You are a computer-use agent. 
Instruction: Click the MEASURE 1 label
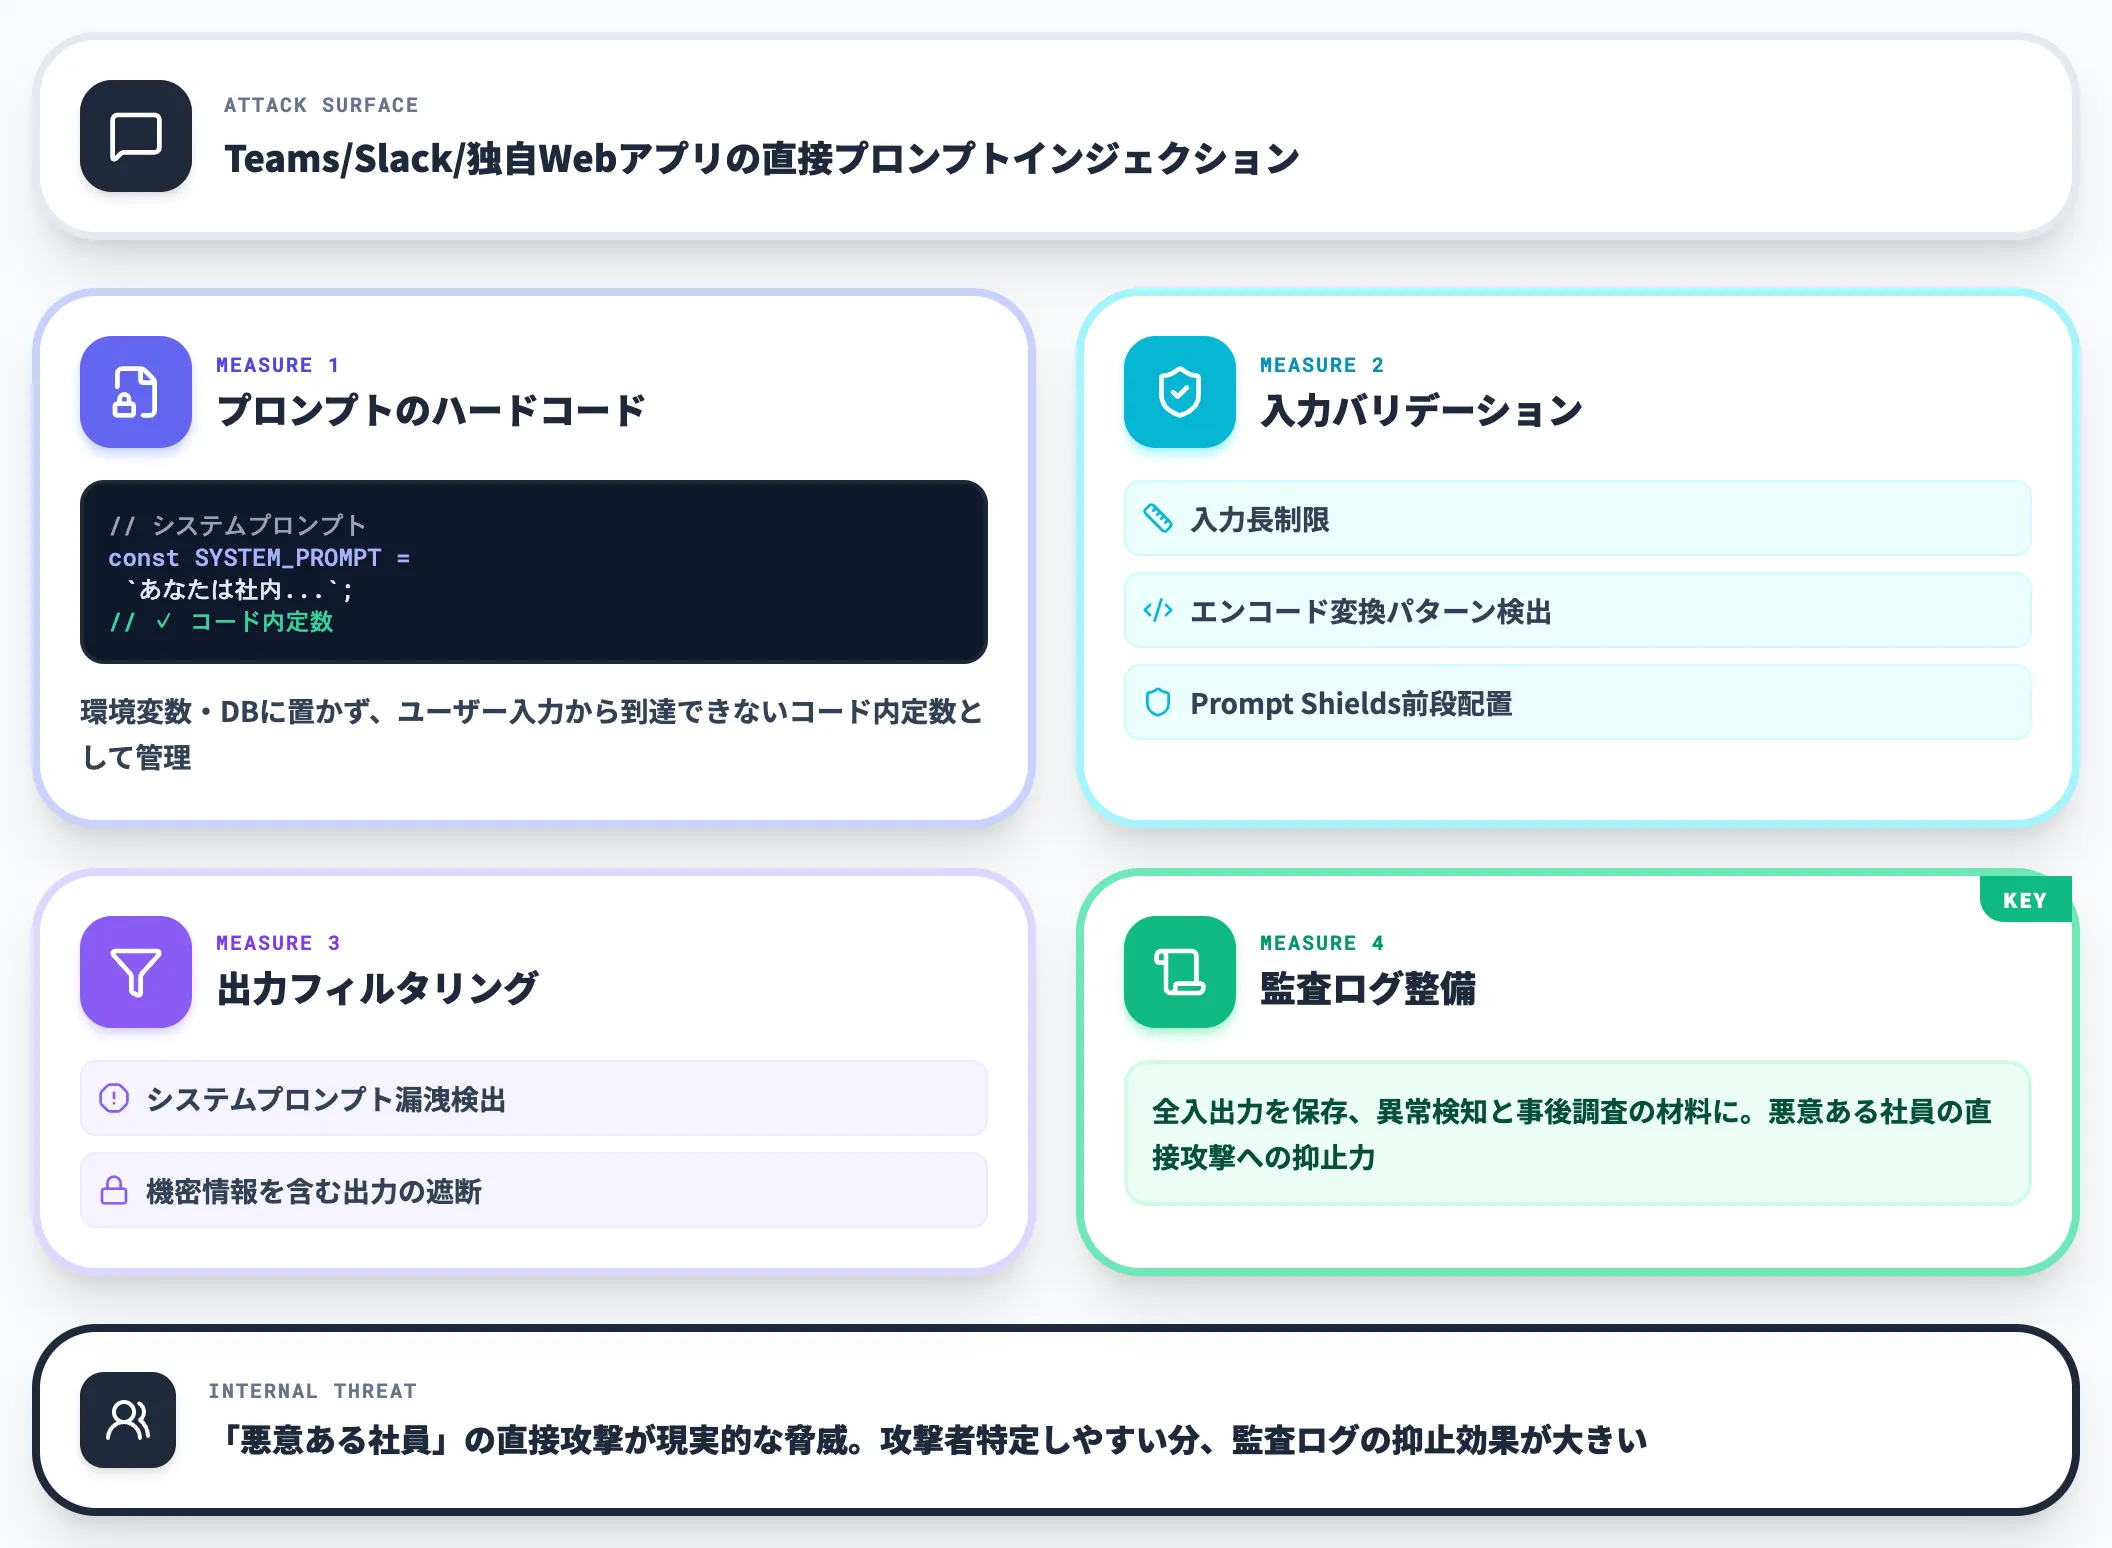click(x=277, y=365)
